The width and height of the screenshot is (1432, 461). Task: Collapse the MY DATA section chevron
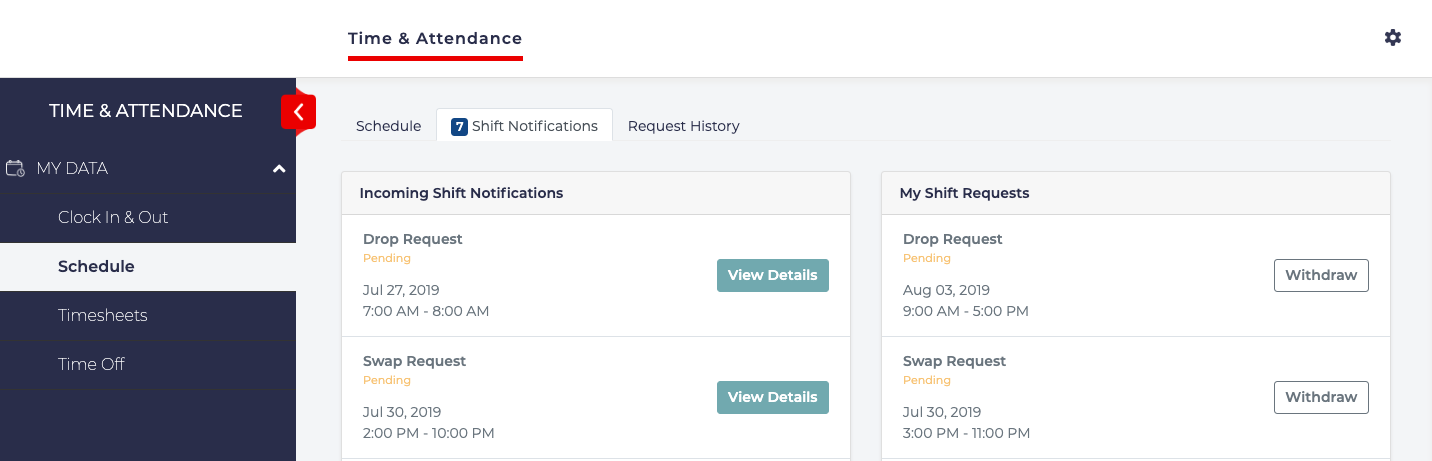(279, 169)
